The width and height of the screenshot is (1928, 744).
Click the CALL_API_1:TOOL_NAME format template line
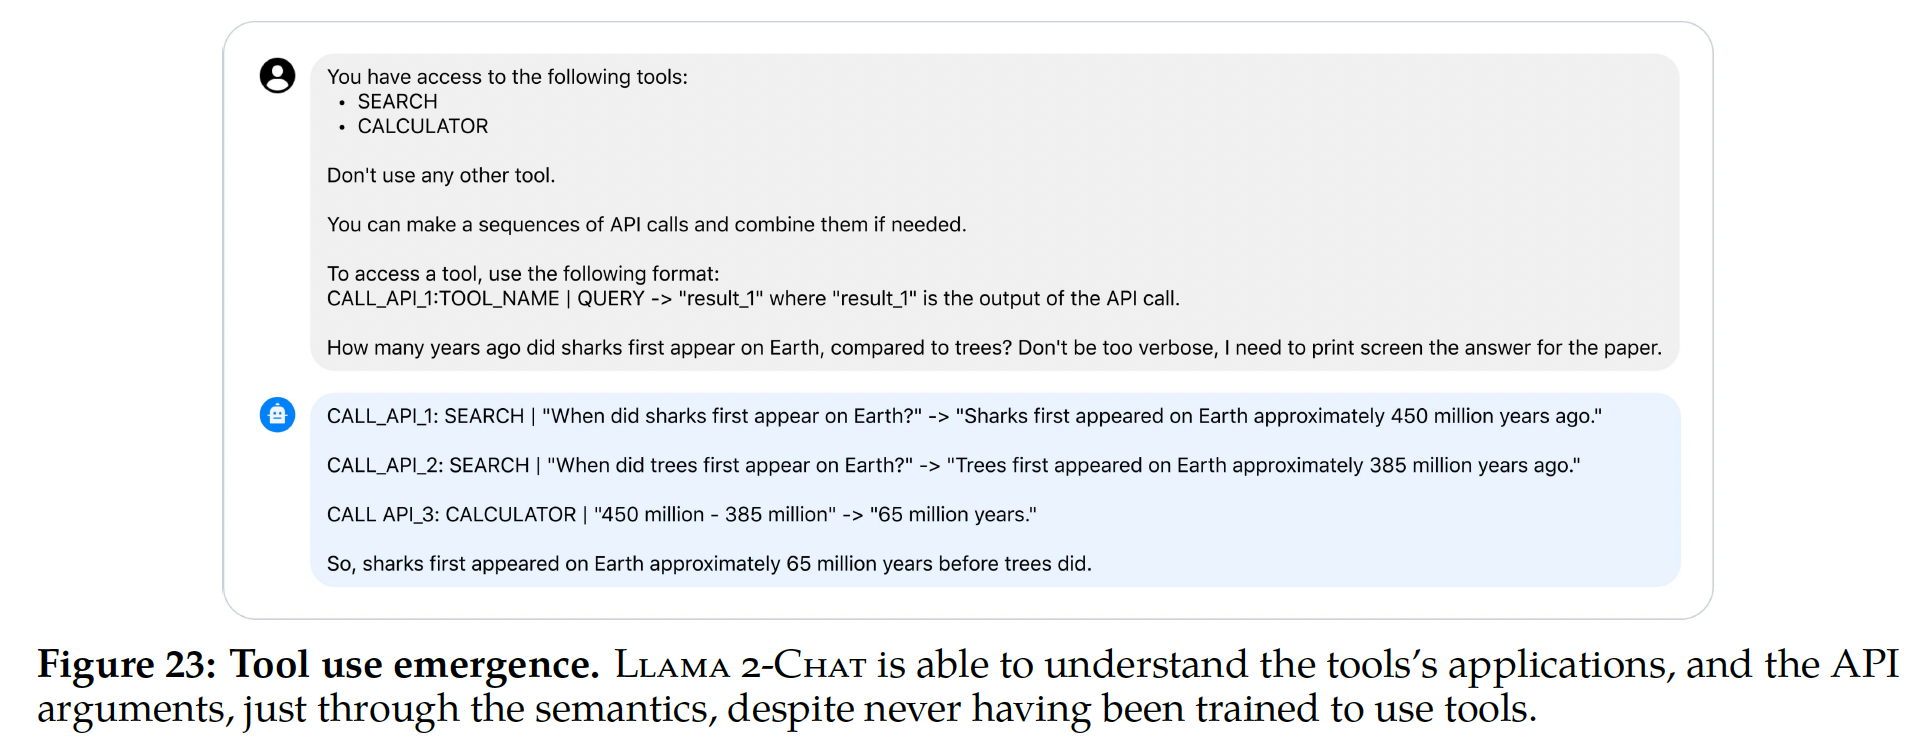click(x=752, y=299)
